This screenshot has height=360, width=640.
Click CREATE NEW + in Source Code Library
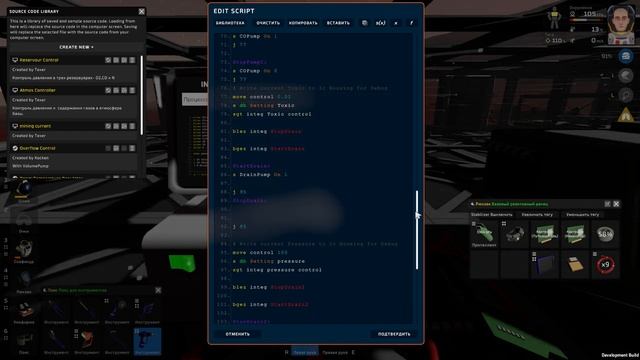[x=76, y=47]
